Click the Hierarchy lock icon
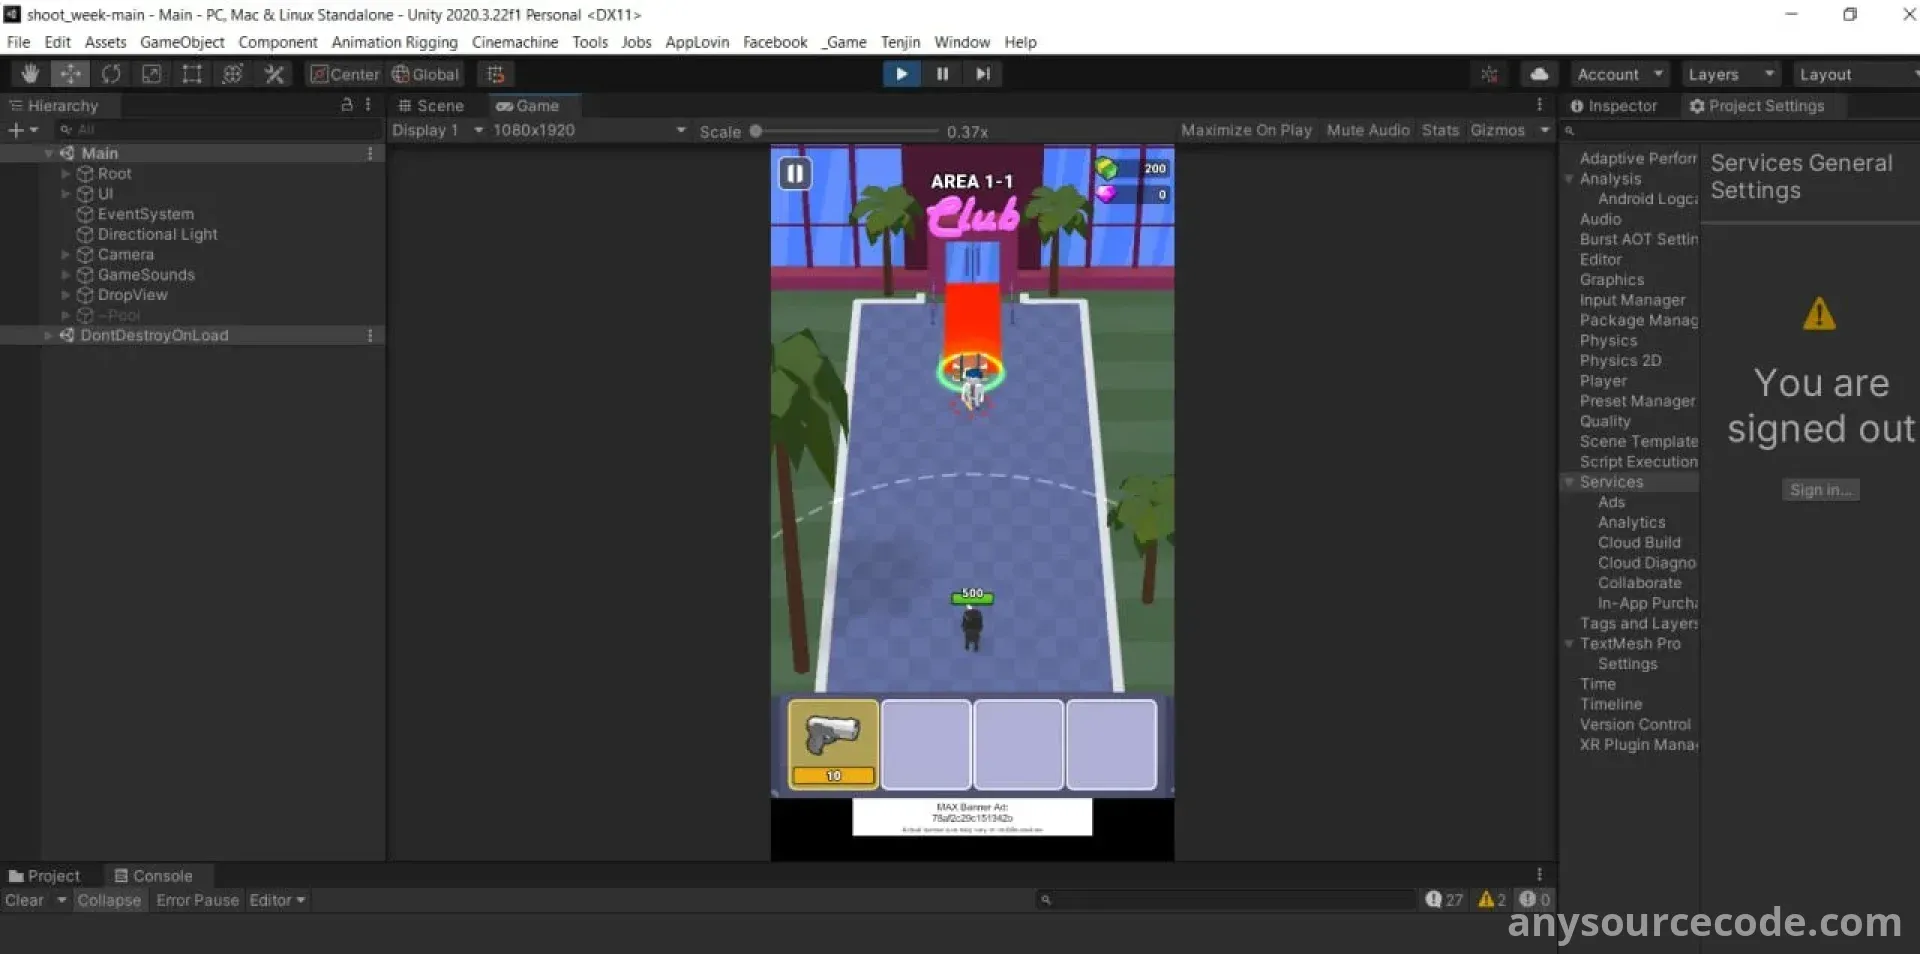 point(347,105)
